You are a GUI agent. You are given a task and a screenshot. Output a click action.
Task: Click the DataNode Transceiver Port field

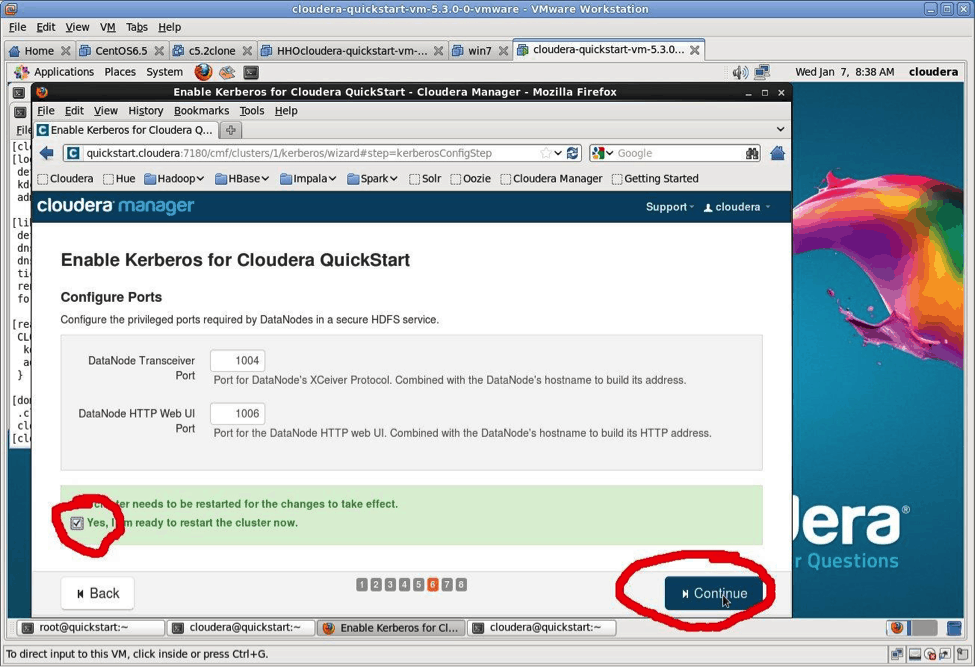pyautogui.click(x=238, y=361)
